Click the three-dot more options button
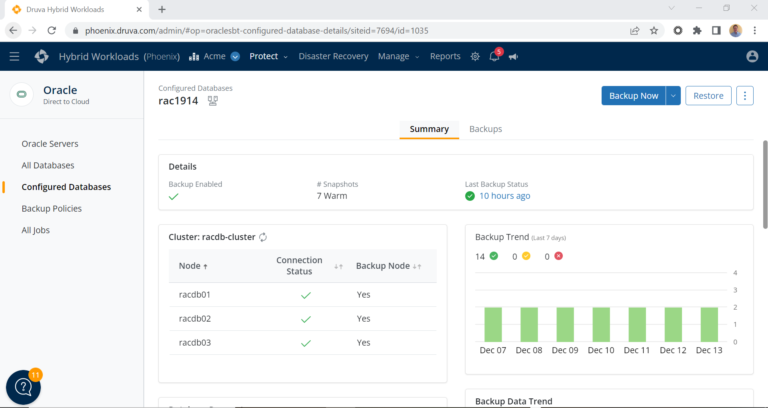 745,96
